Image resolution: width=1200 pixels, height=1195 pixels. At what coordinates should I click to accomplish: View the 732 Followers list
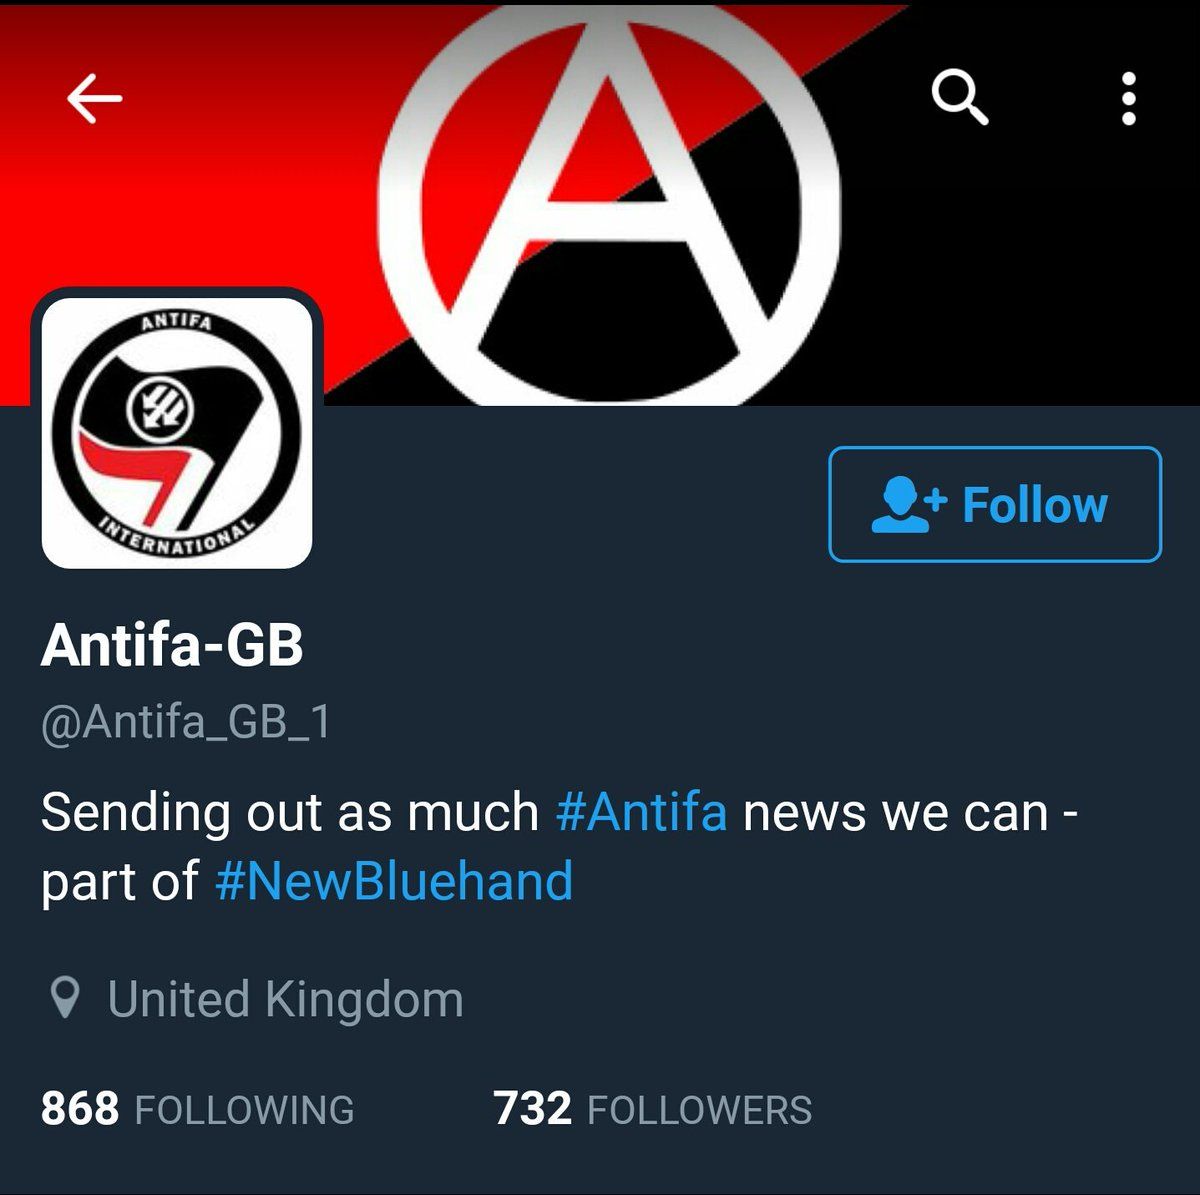pyautogui.click(x=653, y=1109)
